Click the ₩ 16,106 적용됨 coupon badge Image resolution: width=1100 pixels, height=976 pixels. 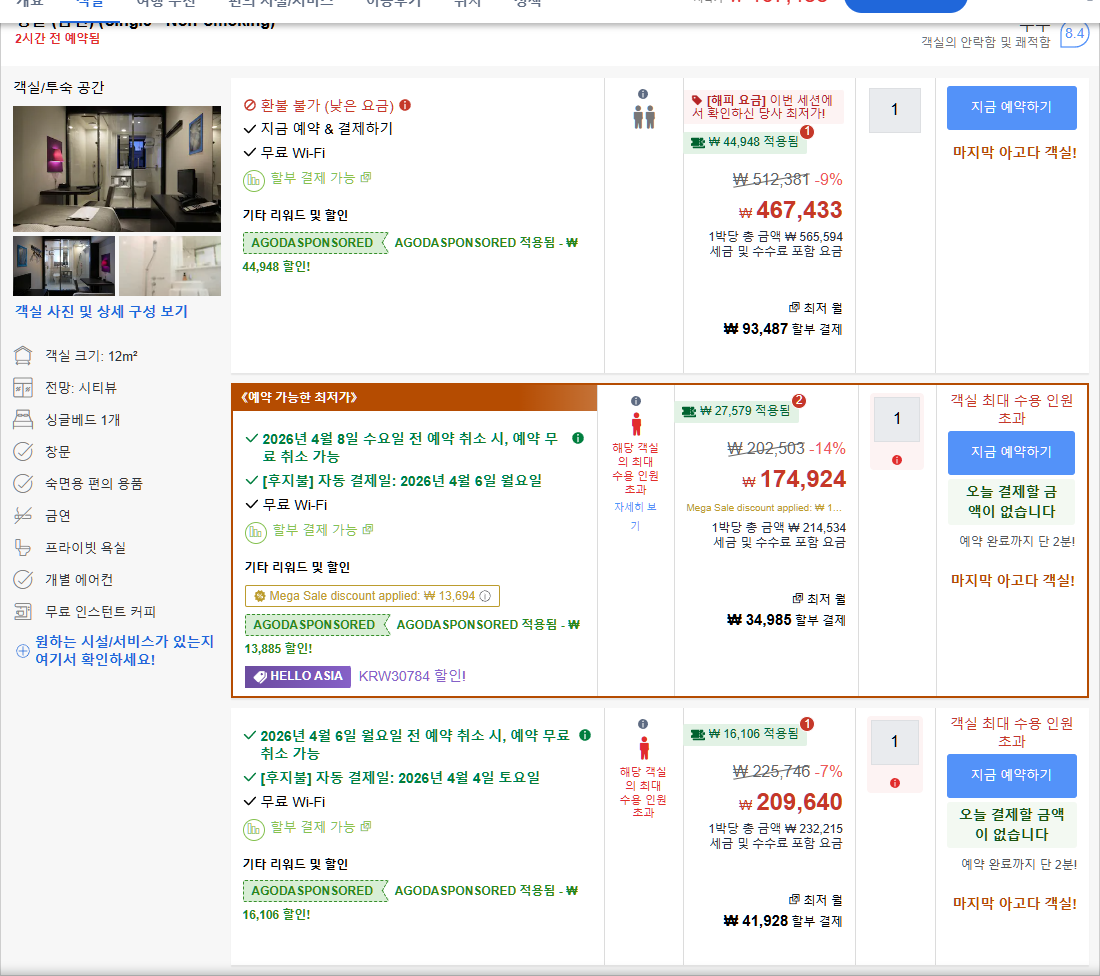[745, 734]
